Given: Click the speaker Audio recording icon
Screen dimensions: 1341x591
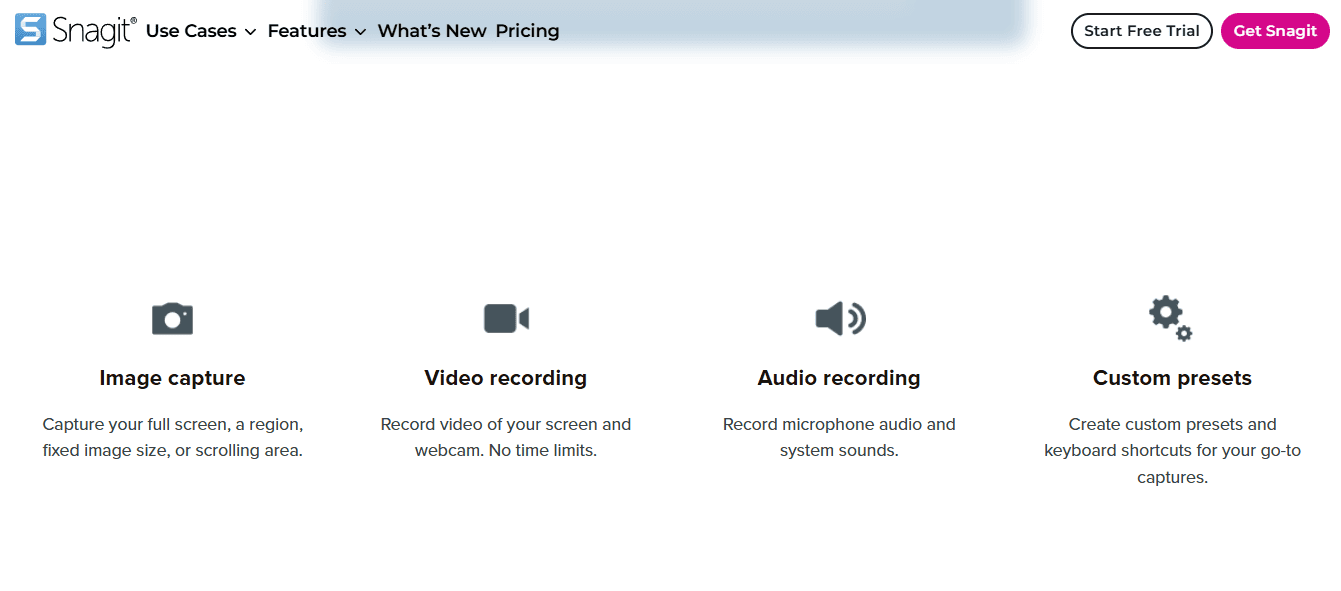Looking at the screenshot, I should tap(840, 318).
